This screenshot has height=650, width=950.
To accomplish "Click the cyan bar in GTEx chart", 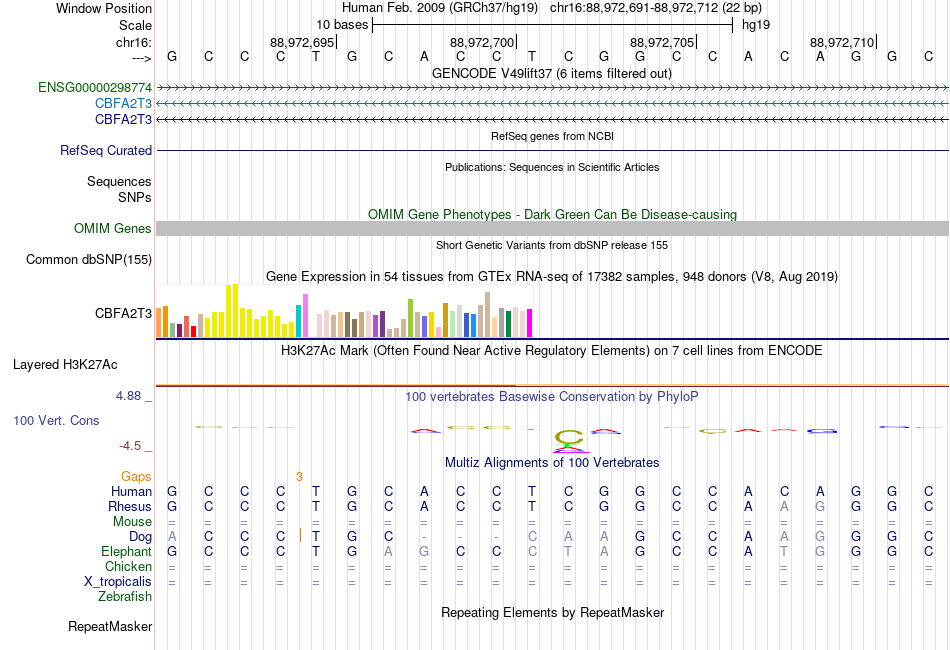I will (298, 321).
